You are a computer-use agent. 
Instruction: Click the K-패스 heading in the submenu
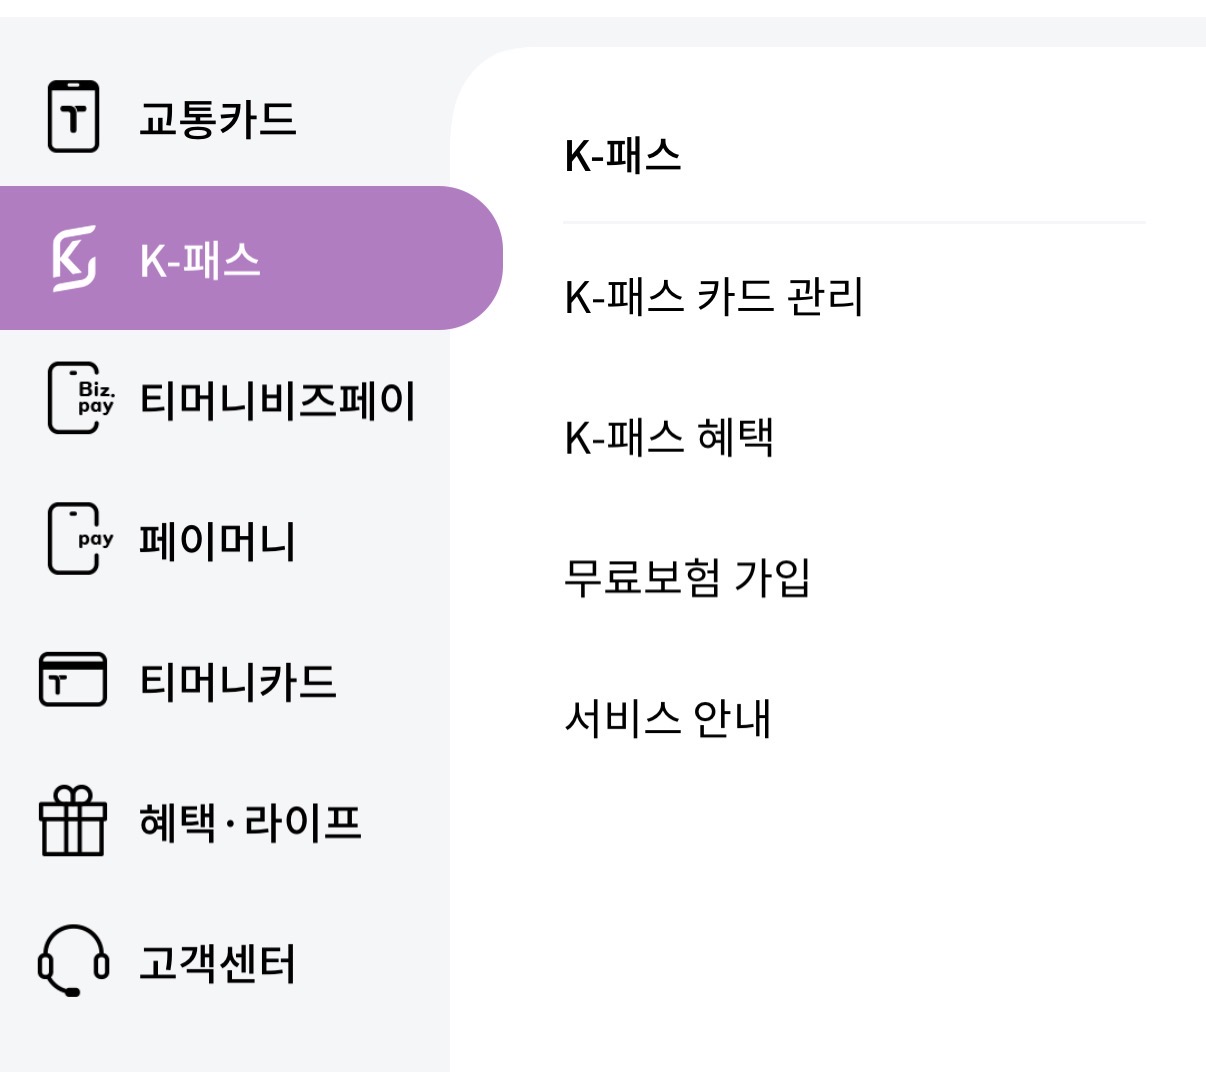pyautogui.click(x=623, y=156)
